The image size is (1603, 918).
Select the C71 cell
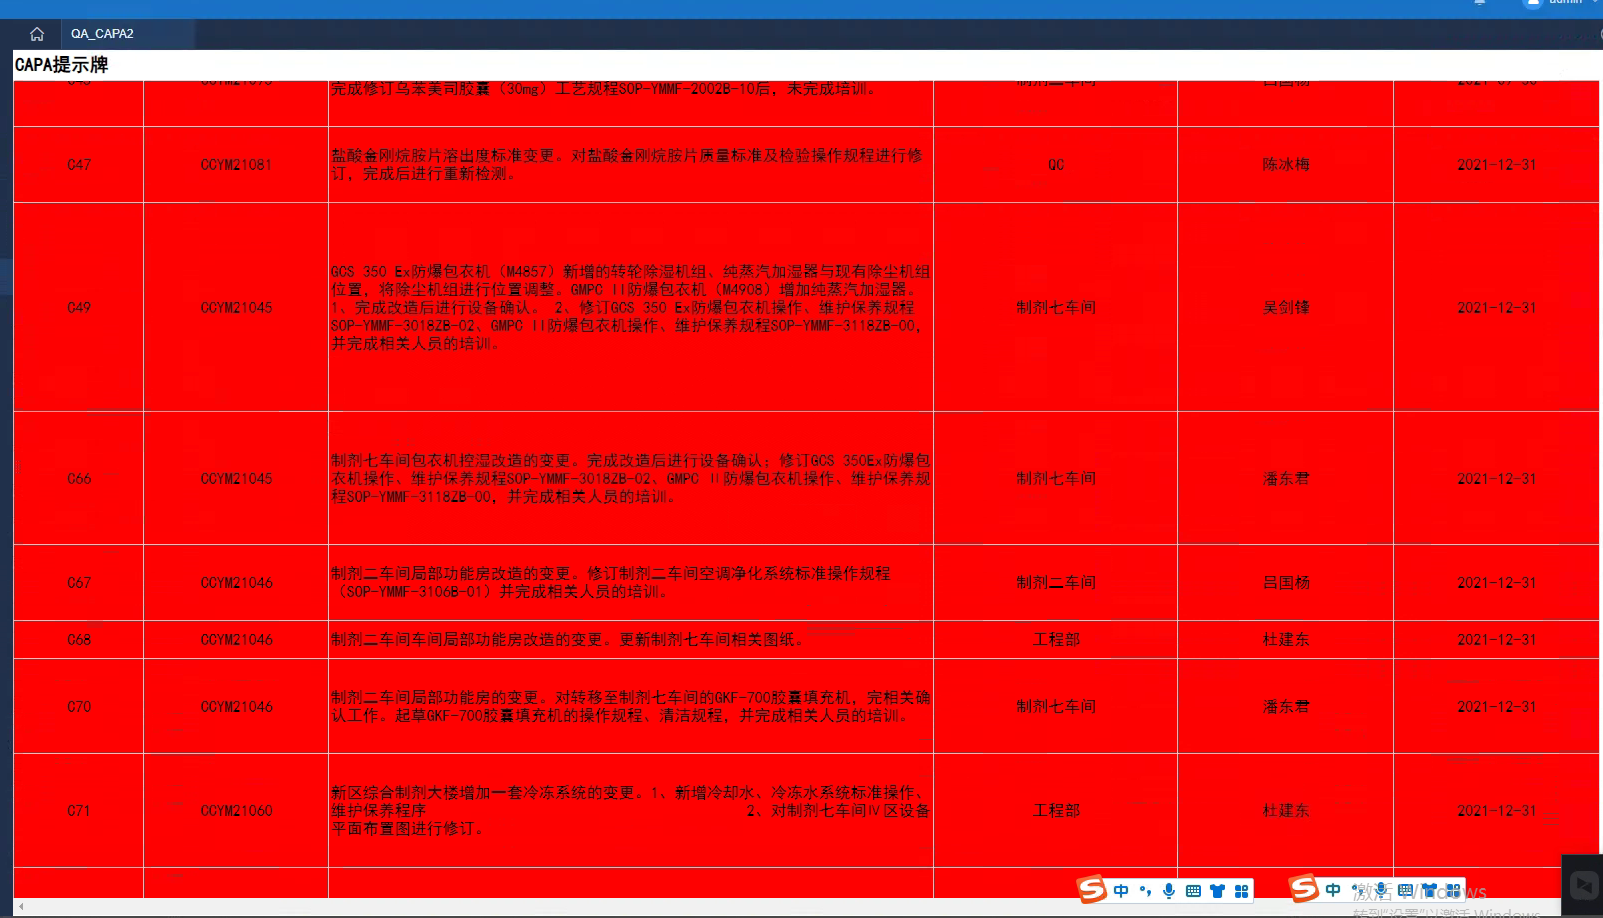[79, 811]
